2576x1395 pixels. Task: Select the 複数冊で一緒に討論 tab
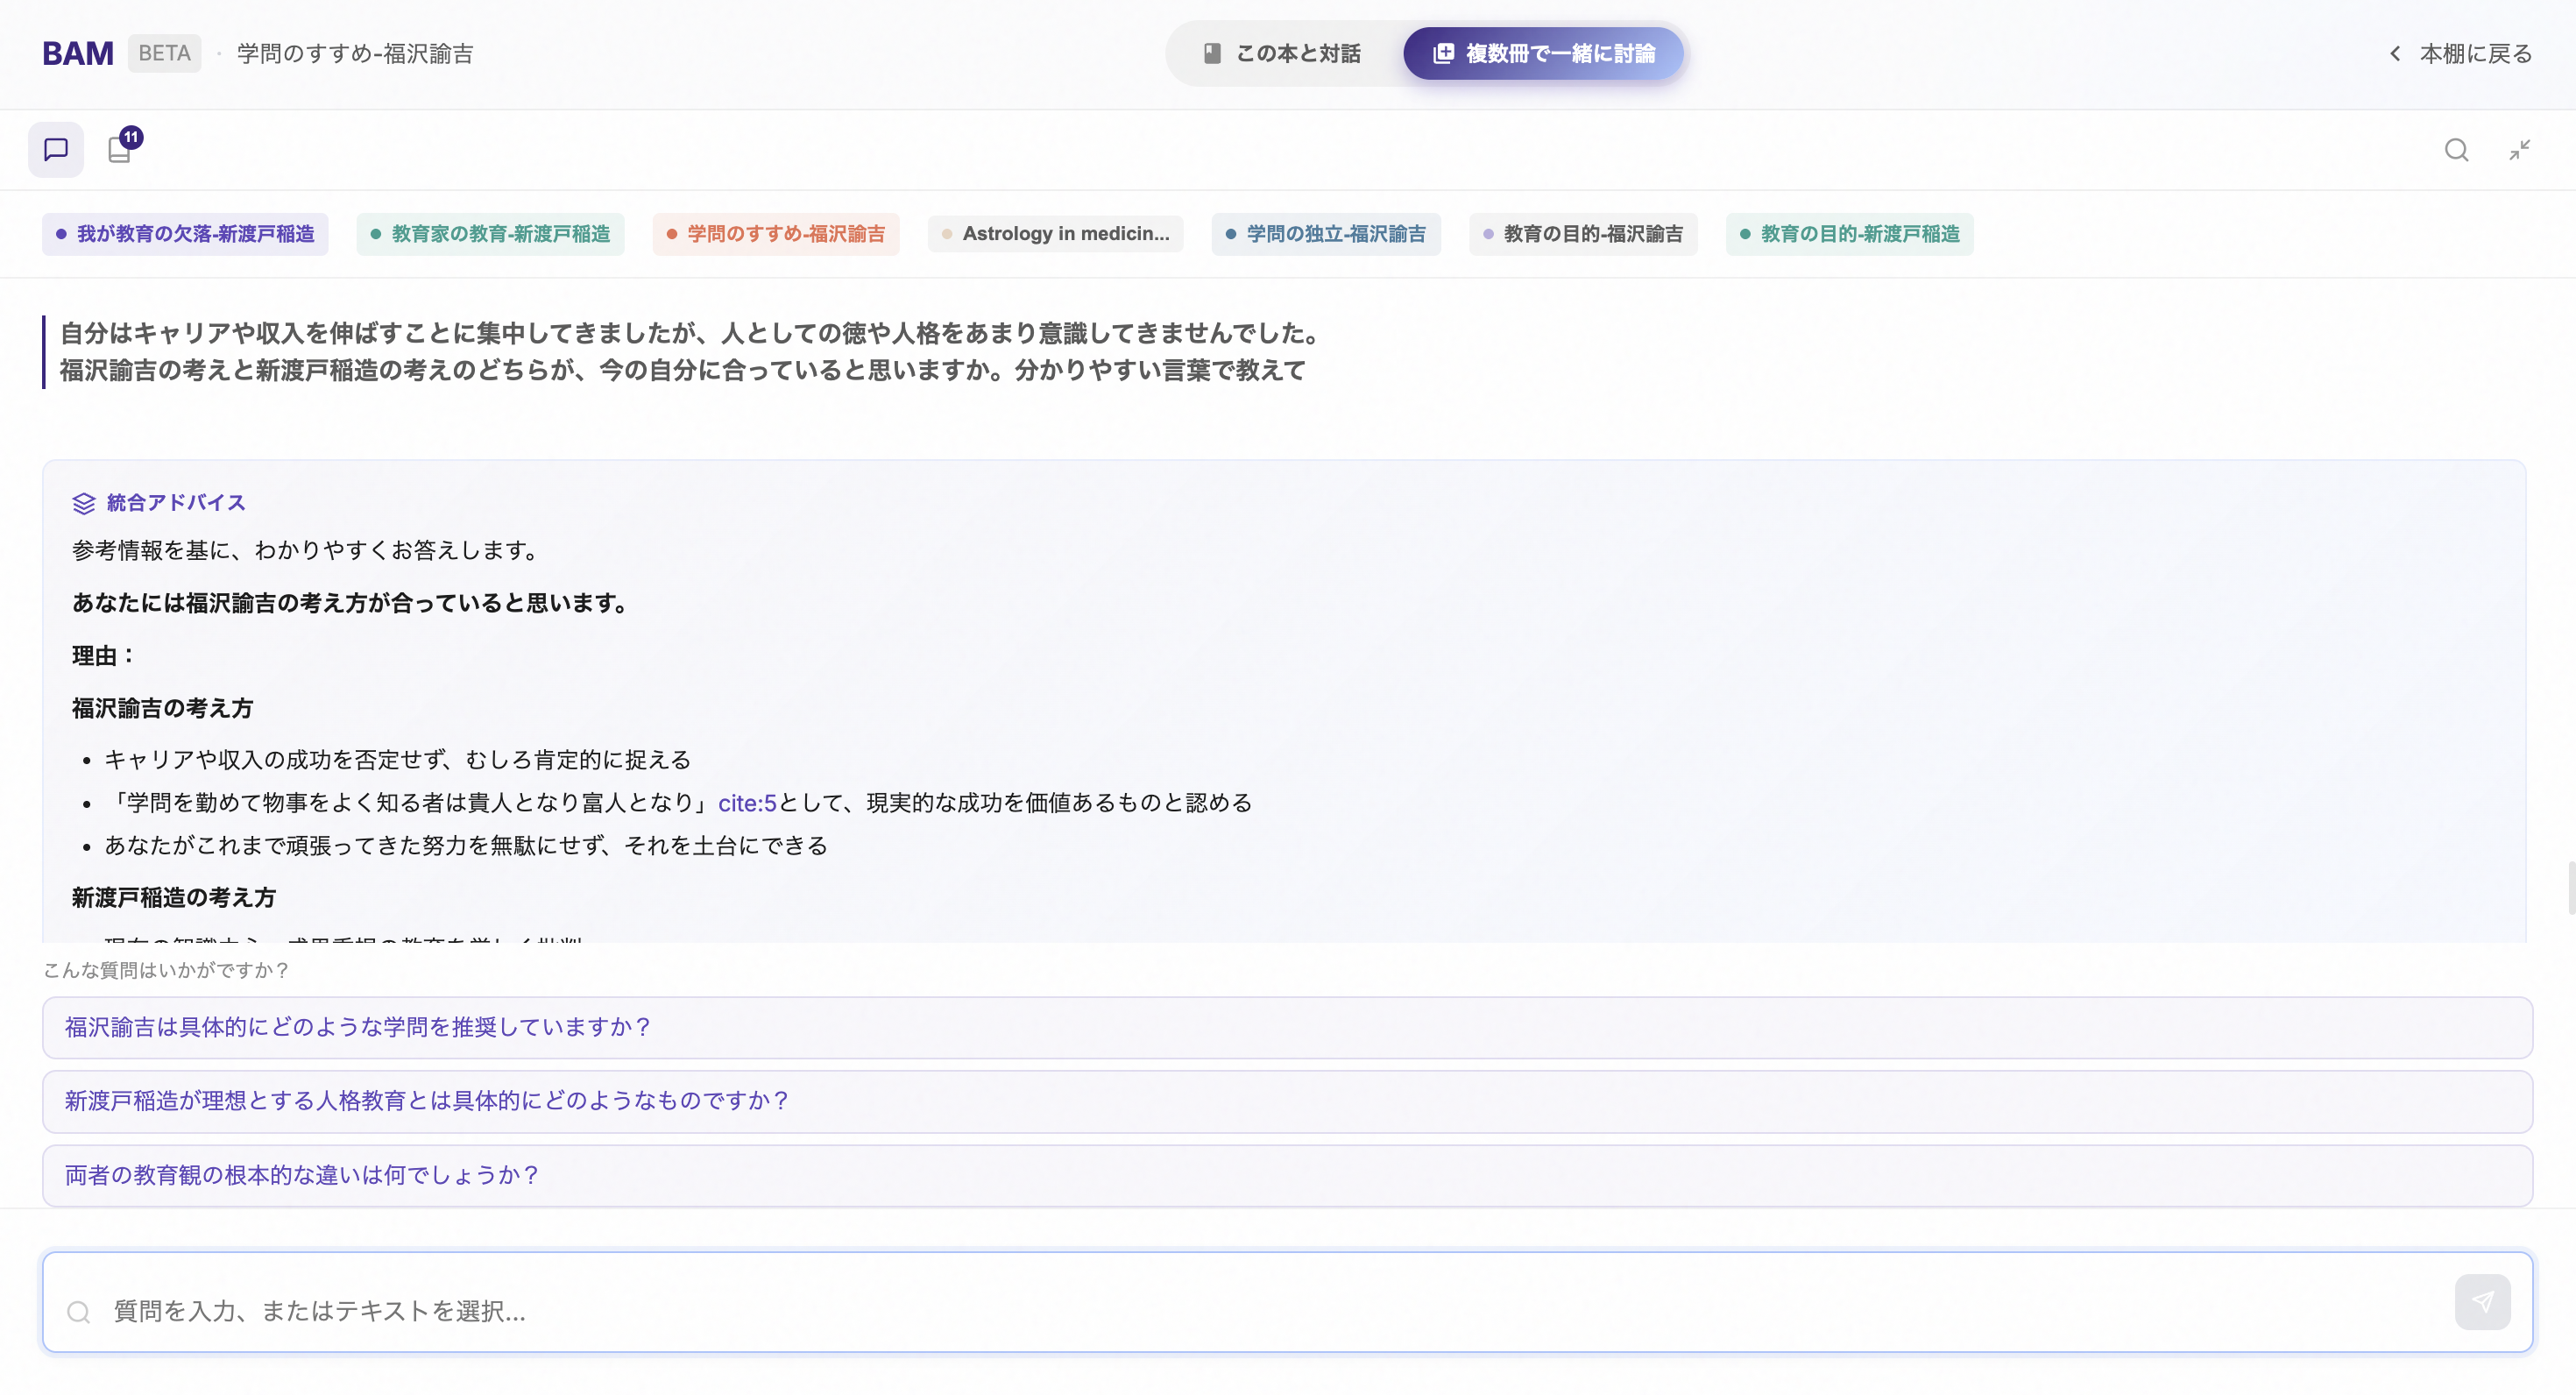click(x=1543, y=53)
